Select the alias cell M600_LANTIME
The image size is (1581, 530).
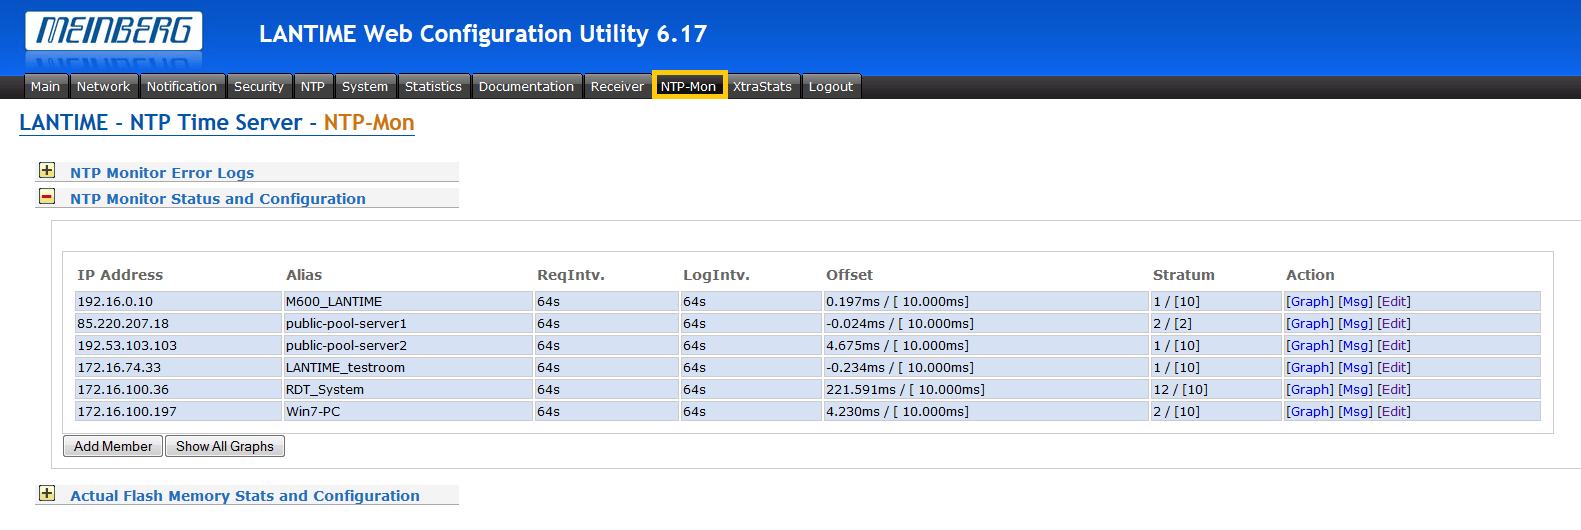click(x=408, y=301)
